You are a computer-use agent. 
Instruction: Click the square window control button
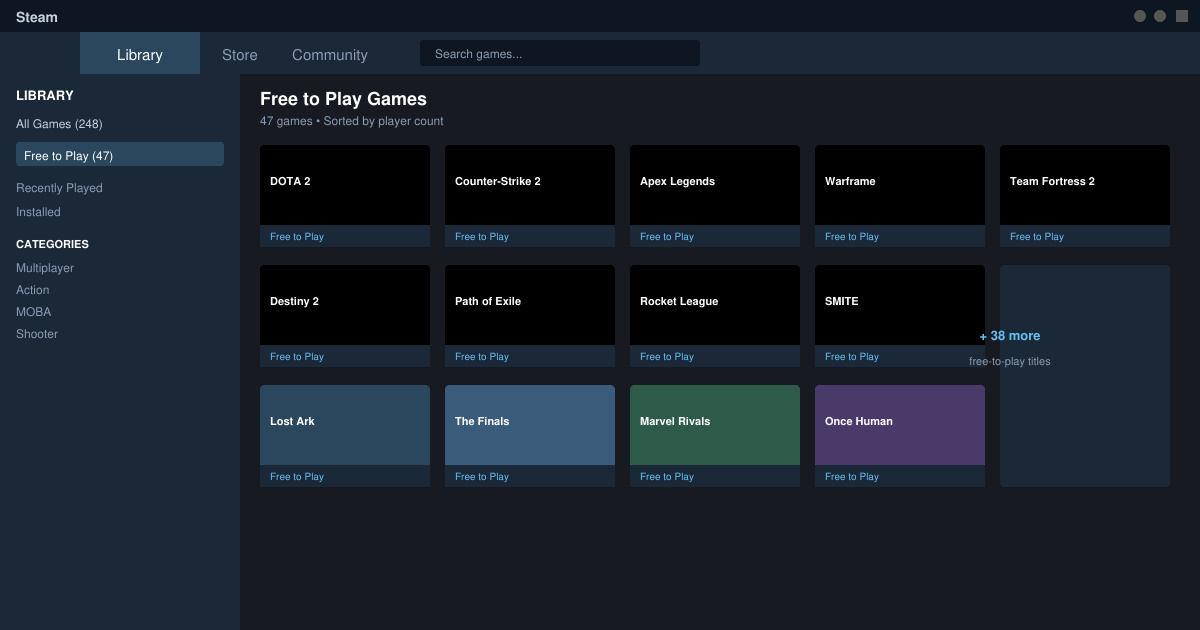[x=1182, y=16]
